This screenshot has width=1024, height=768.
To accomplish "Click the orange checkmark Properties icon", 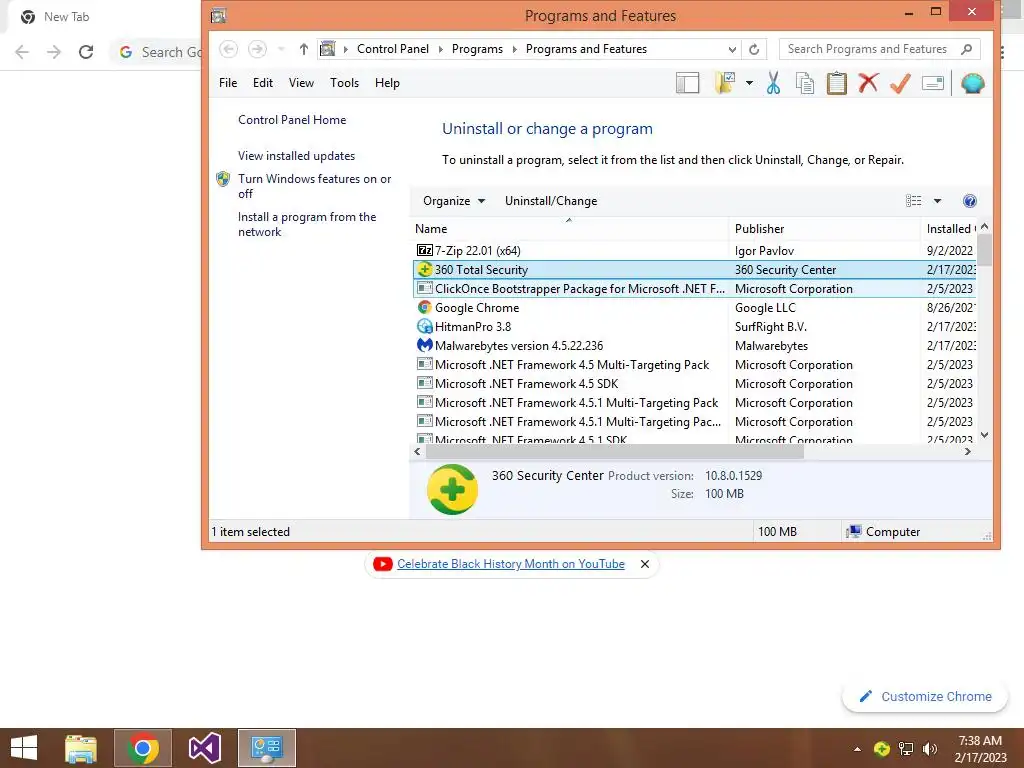I will (x=900, y=83).
